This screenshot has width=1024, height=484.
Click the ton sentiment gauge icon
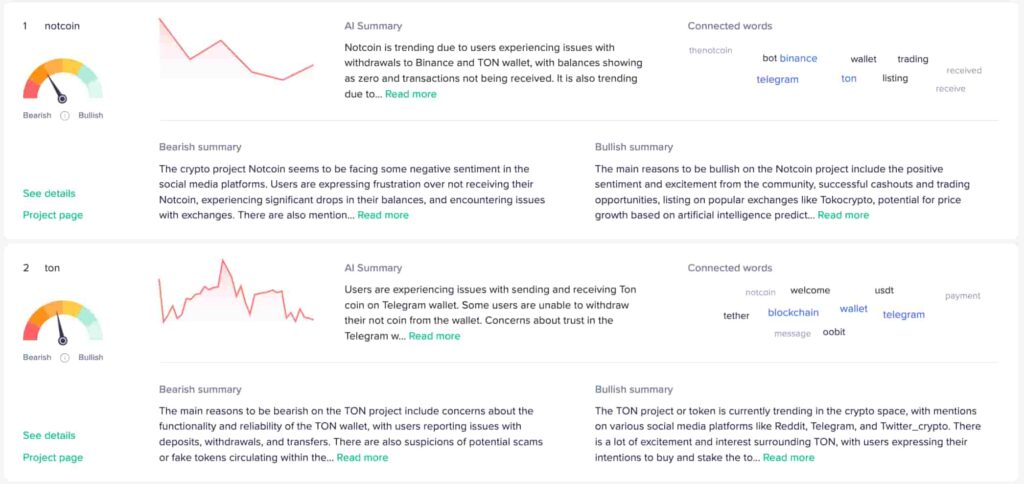(x=62, y=322)
